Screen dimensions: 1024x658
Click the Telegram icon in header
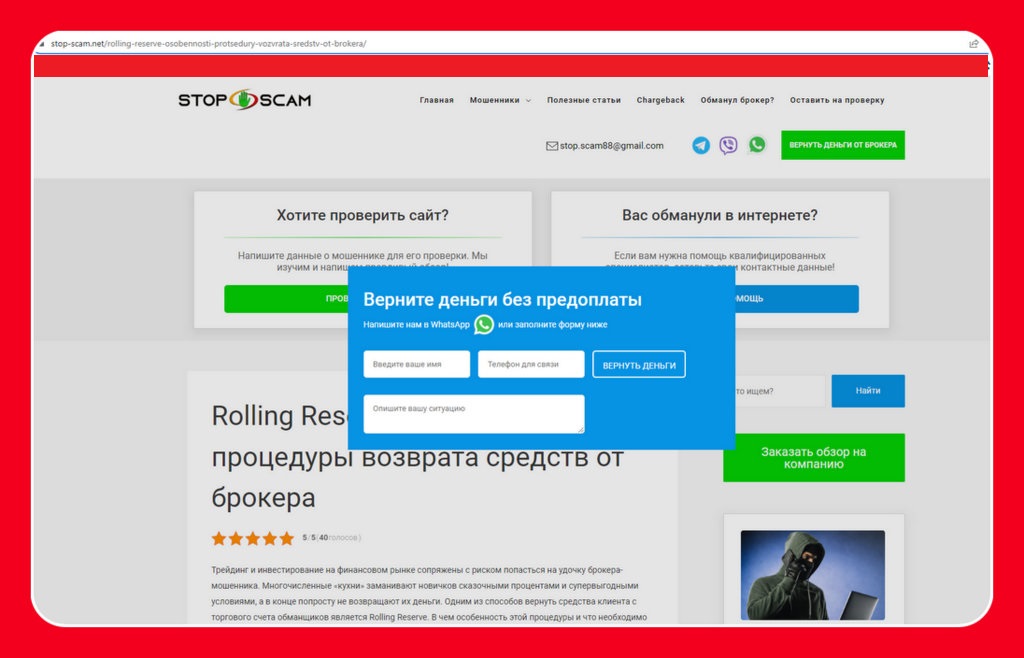coord(701,145)
